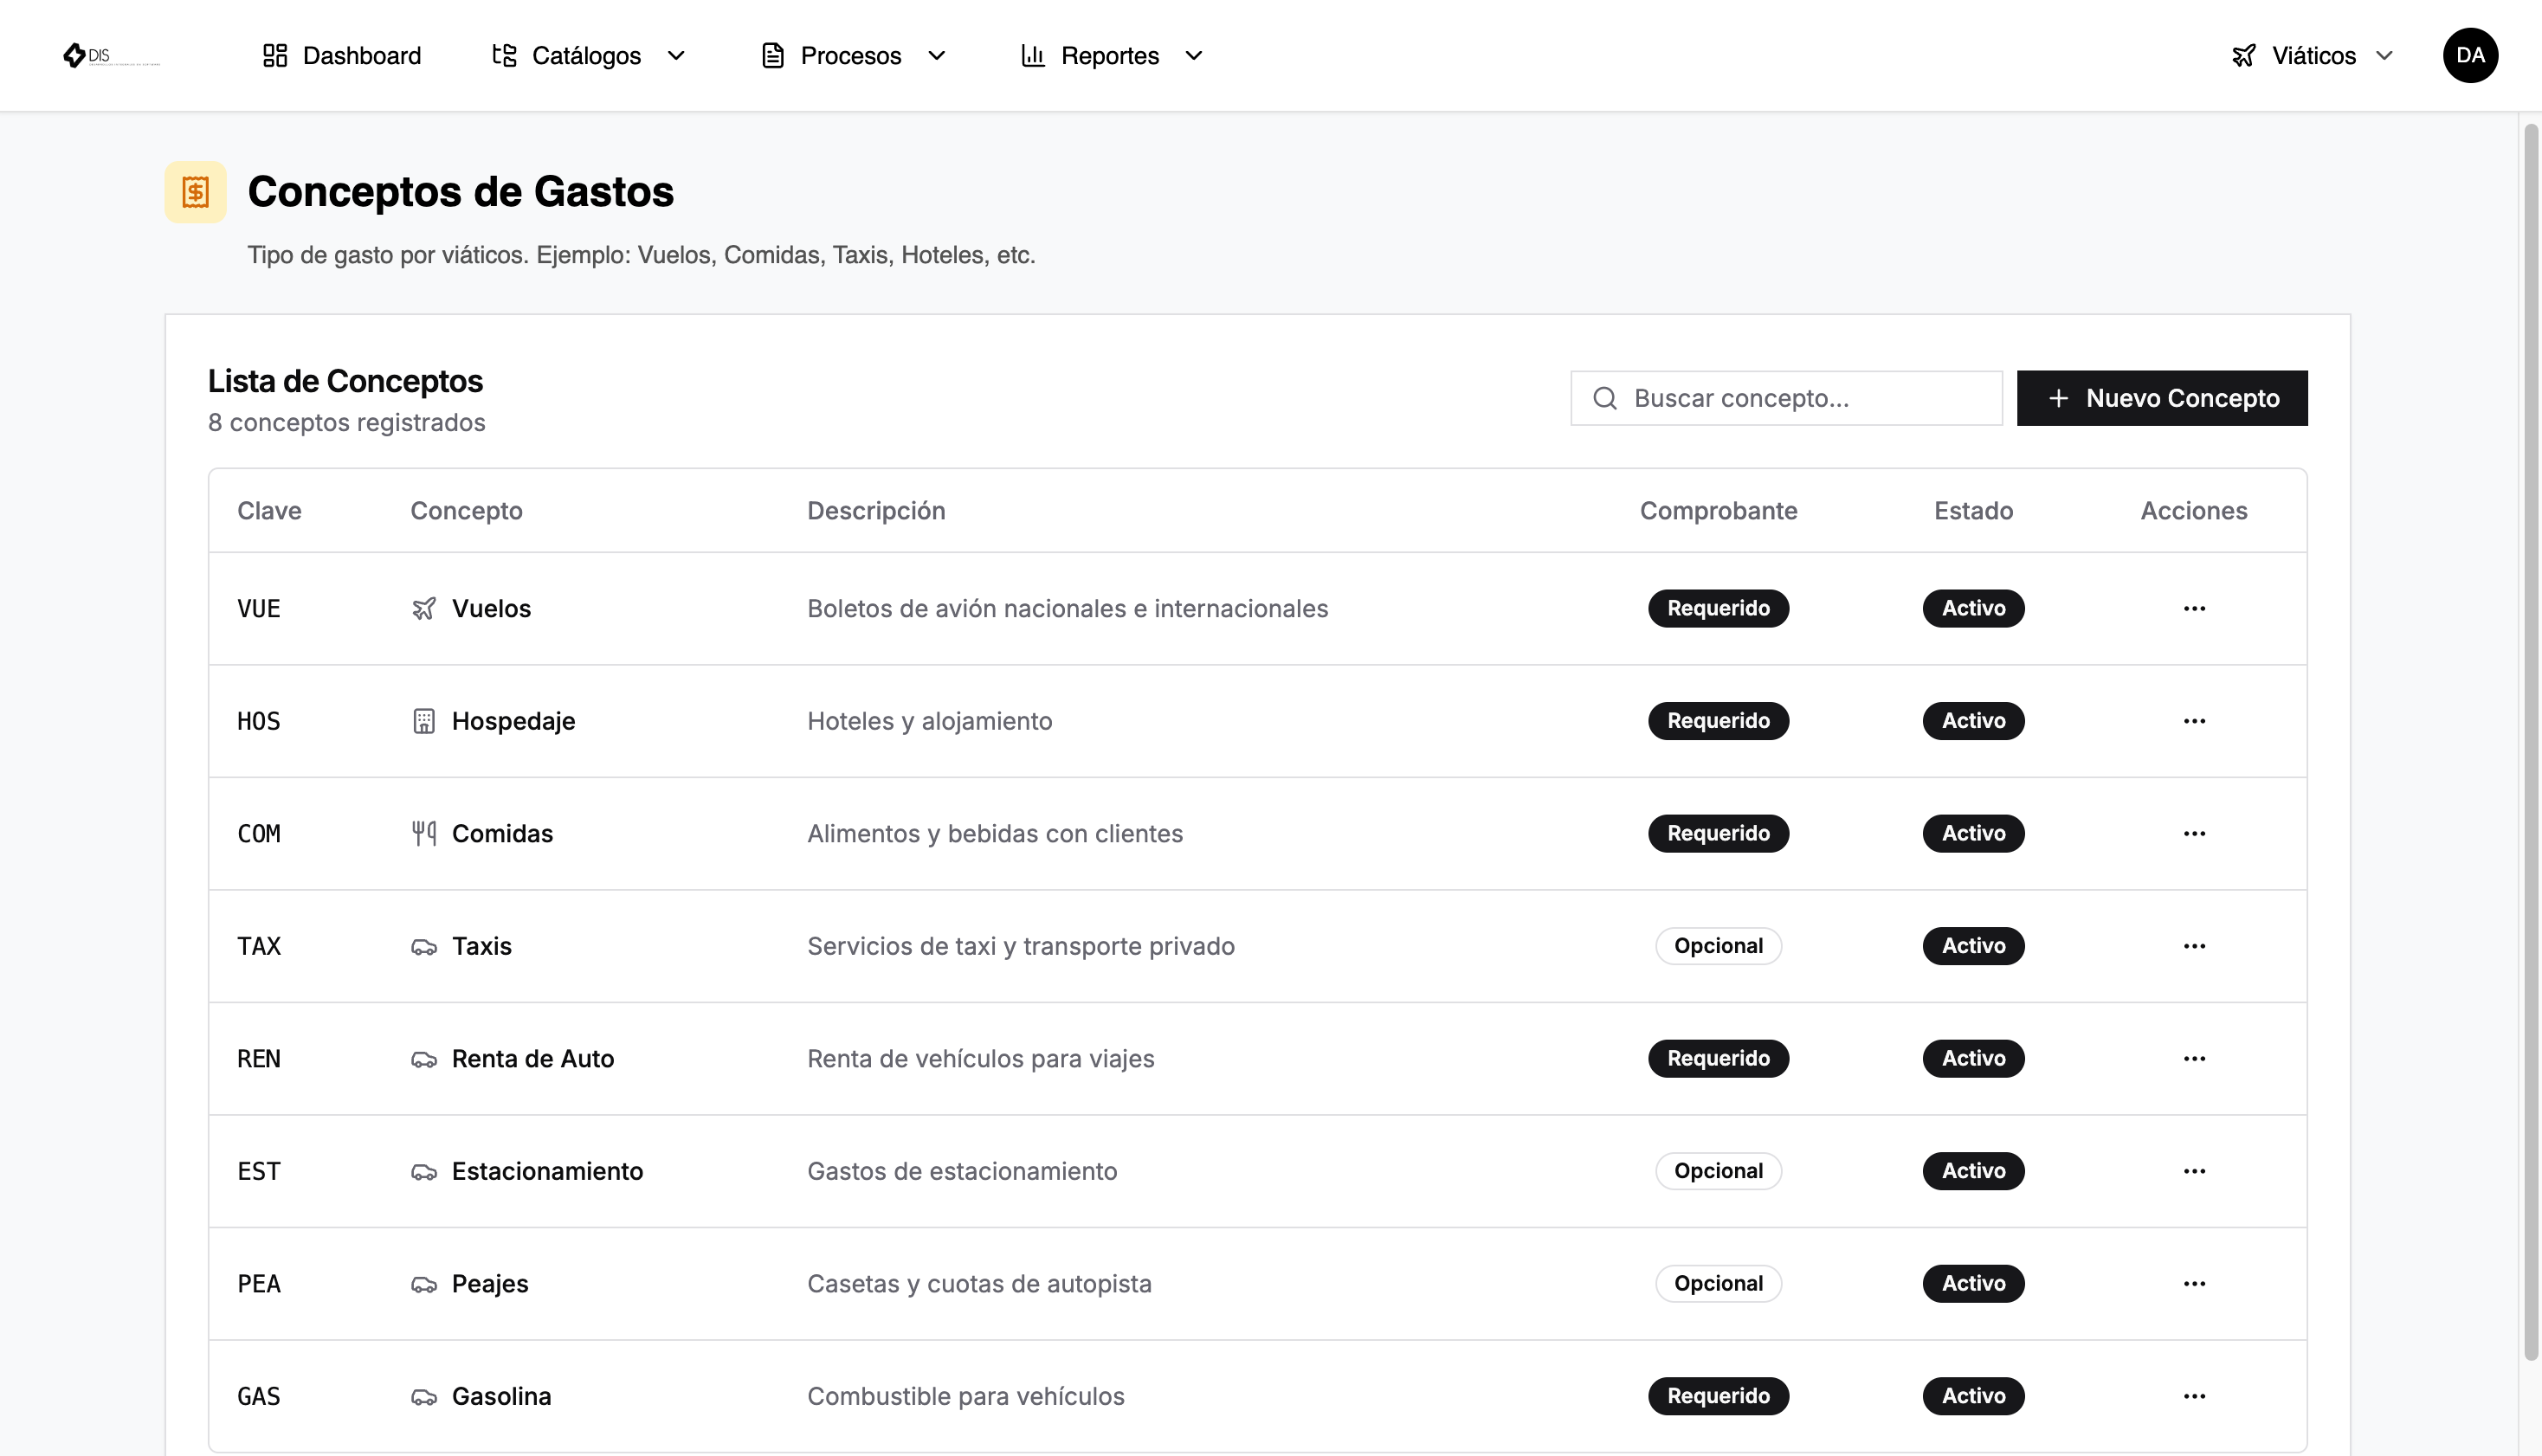Click the Nuevo Concepto button

tap(2162, 398)
